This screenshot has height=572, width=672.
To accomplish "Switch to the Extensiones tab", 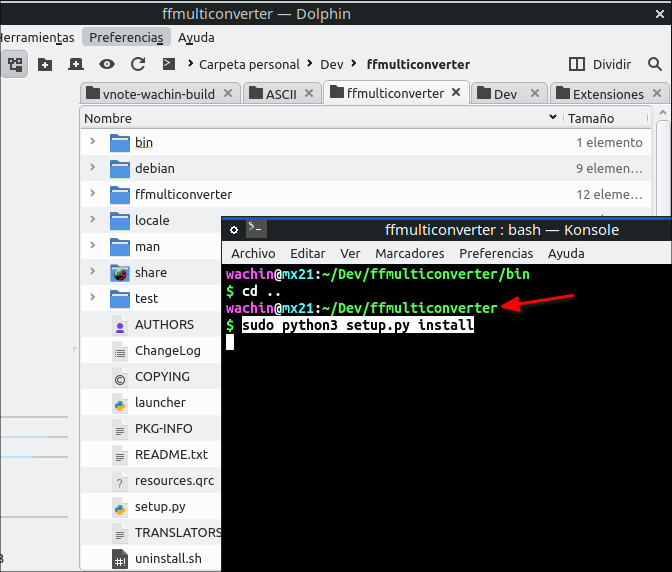I will [608, 93].
